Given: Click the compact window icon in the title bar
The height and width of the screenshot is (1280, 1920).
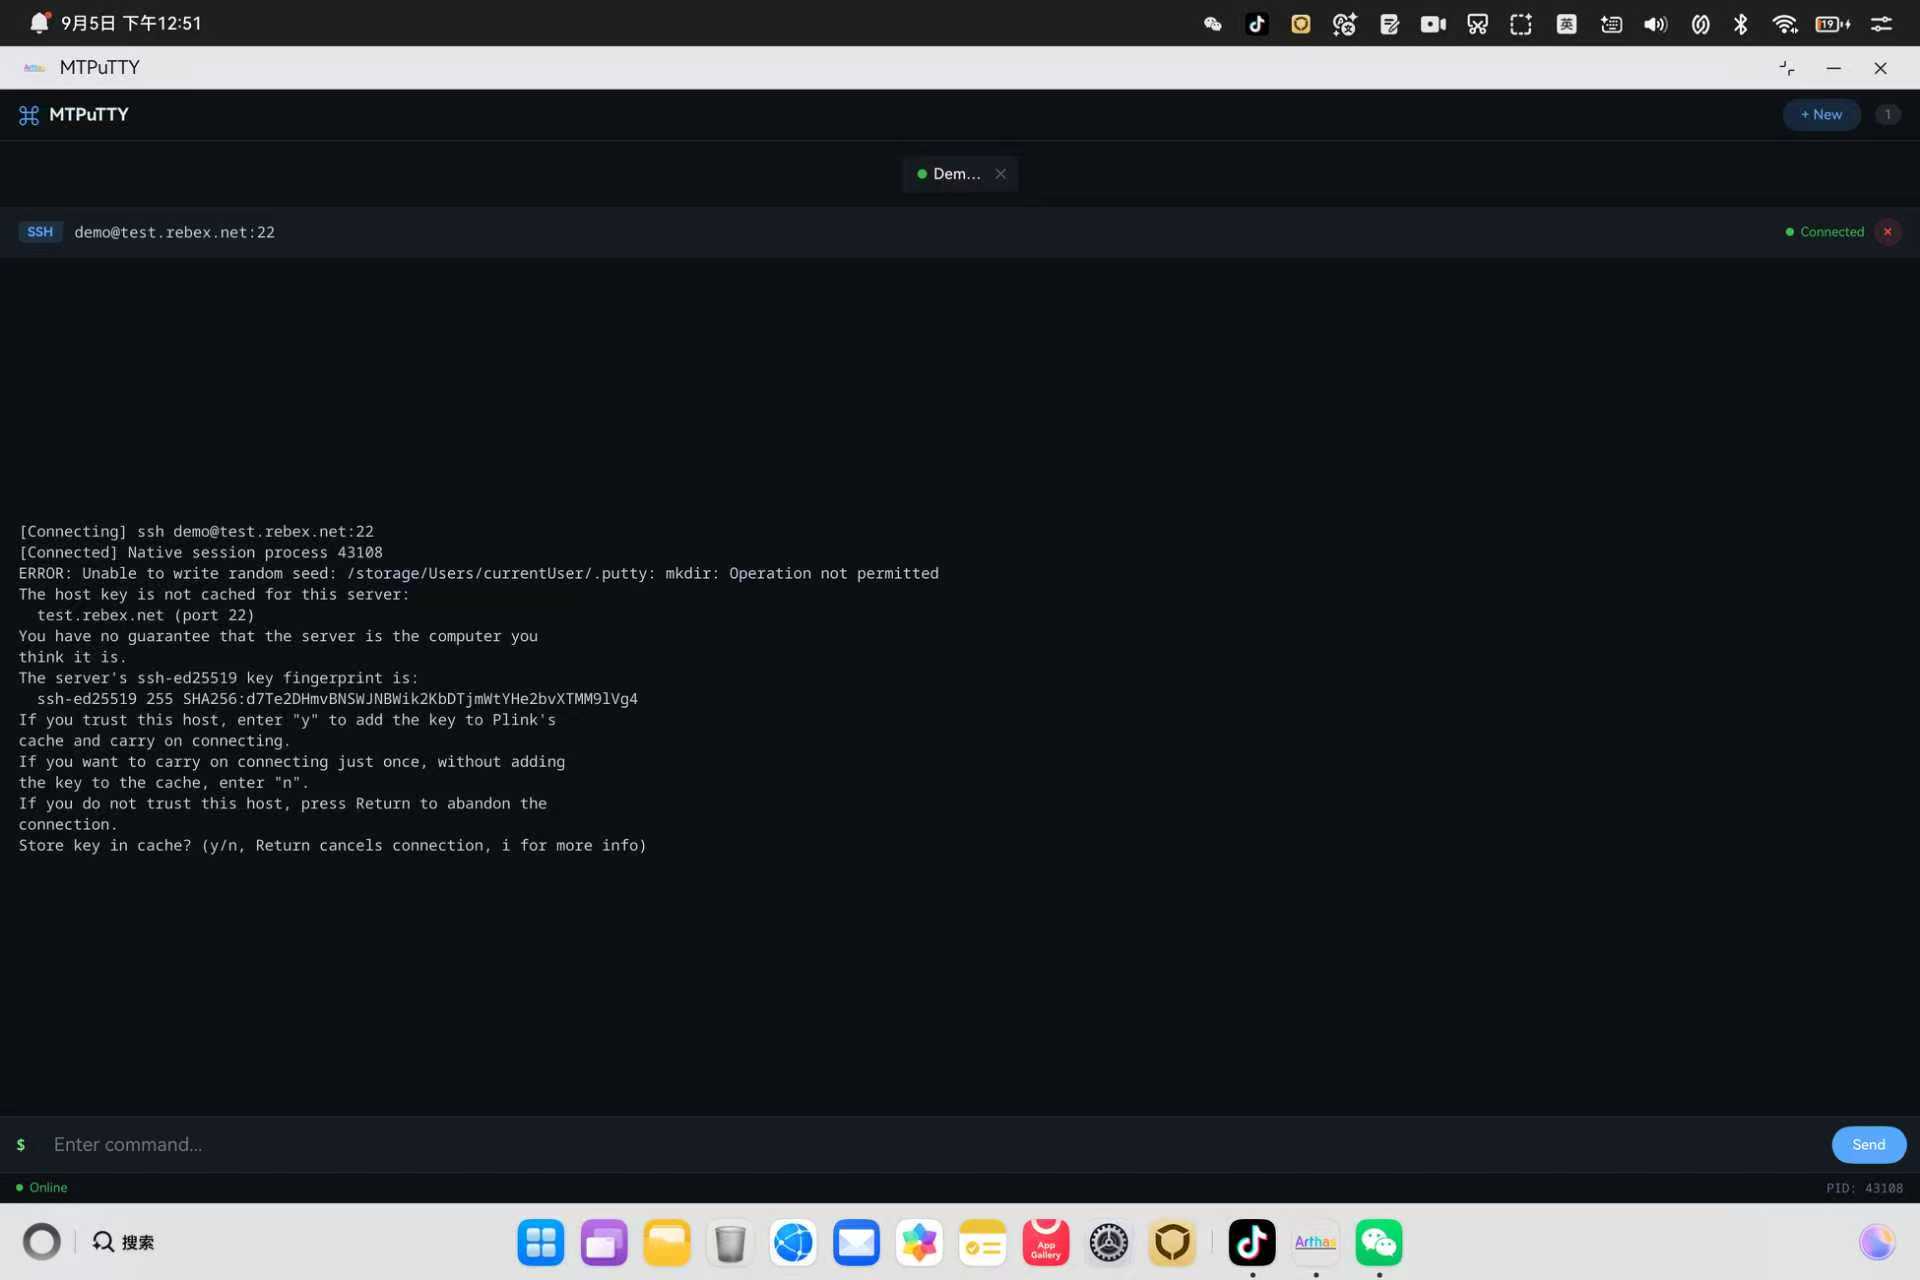Looking at the screenshot, I should click(x=1787, y=68).
